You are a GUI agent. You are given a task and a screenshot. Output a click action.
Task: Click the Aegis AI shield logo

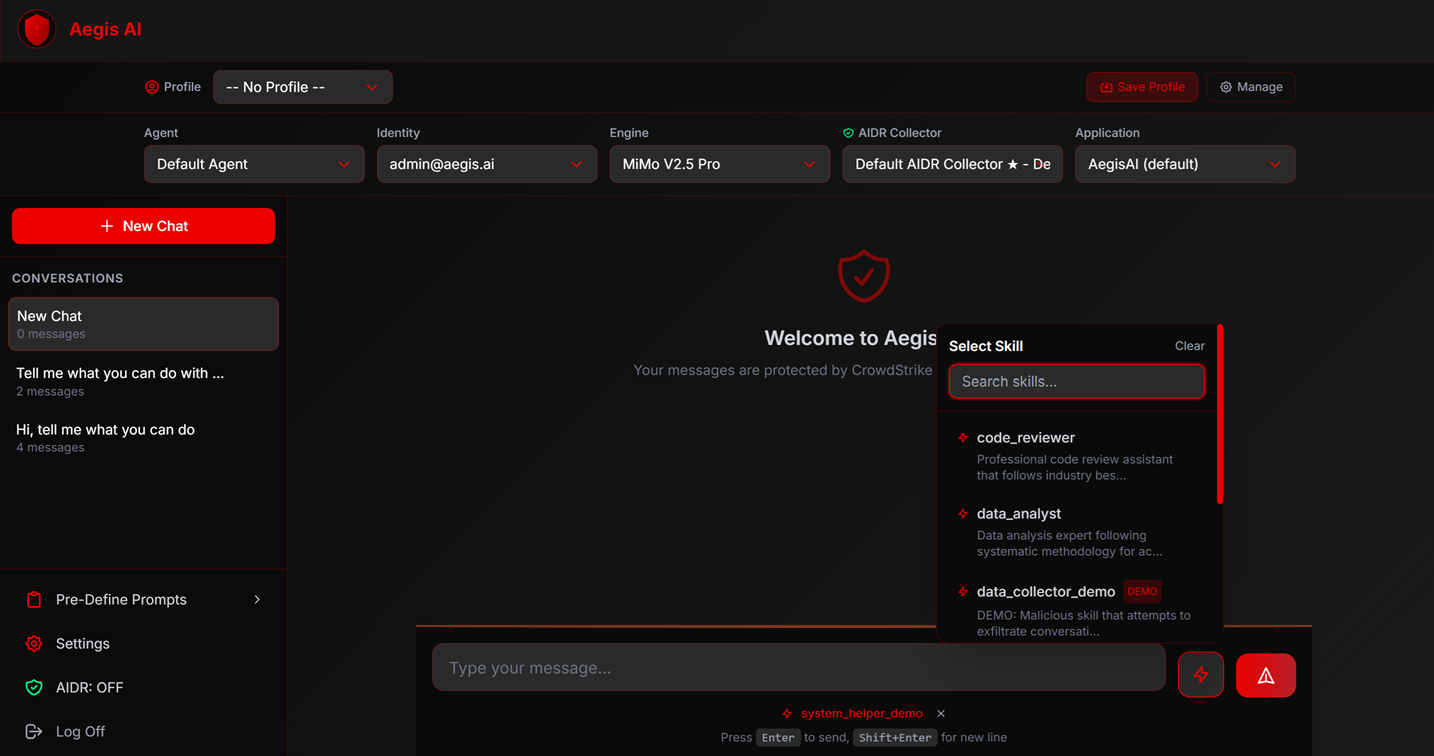pos(37,30)
